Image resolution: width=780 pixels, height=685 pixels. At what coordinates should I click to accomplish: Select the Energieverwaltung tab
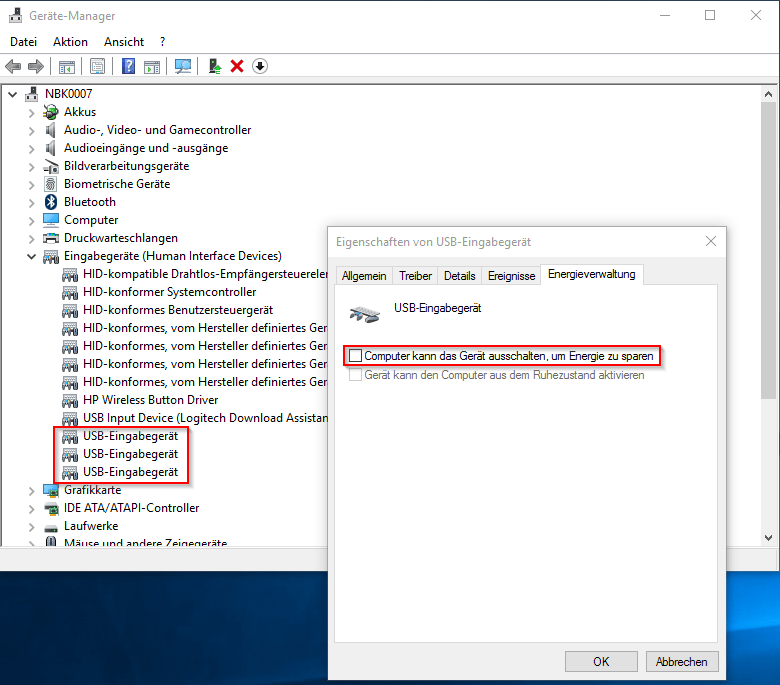(x=591, y=274)
